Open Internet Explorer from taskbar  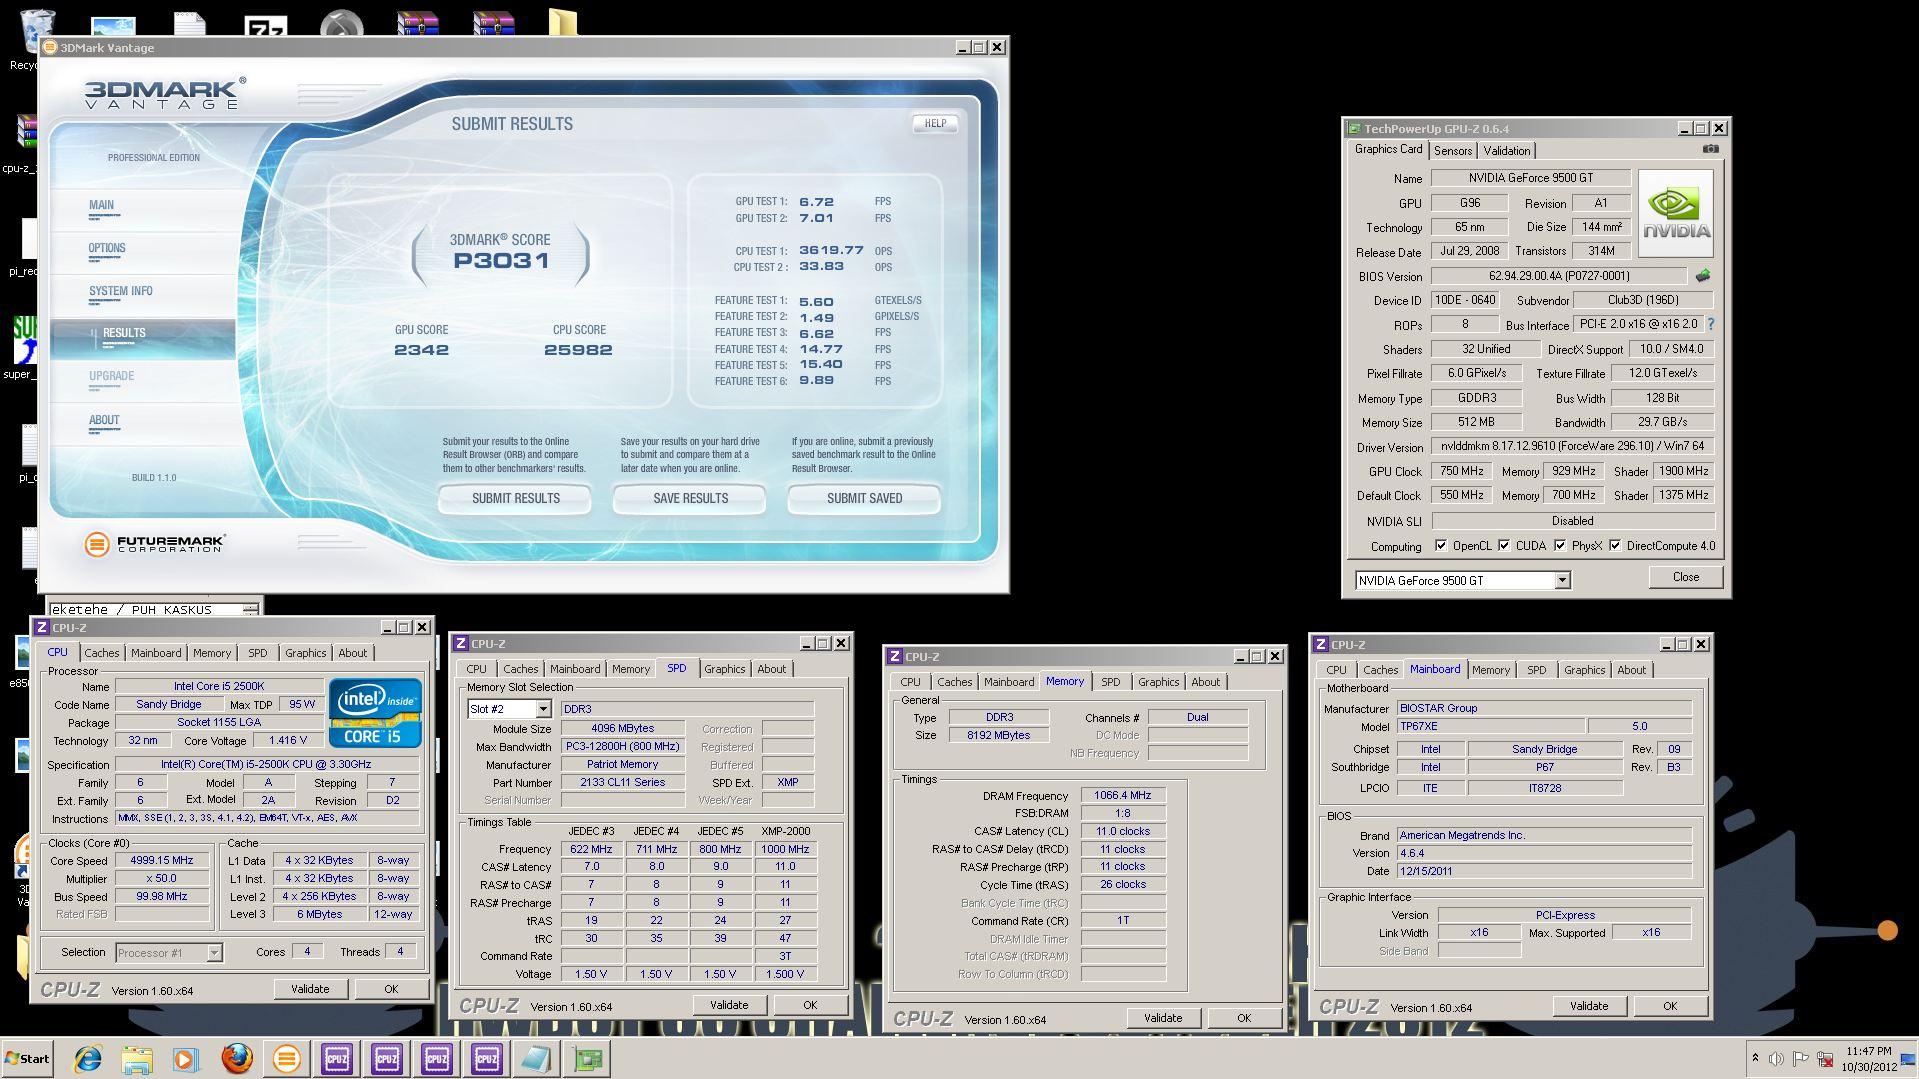(88, 1058)
